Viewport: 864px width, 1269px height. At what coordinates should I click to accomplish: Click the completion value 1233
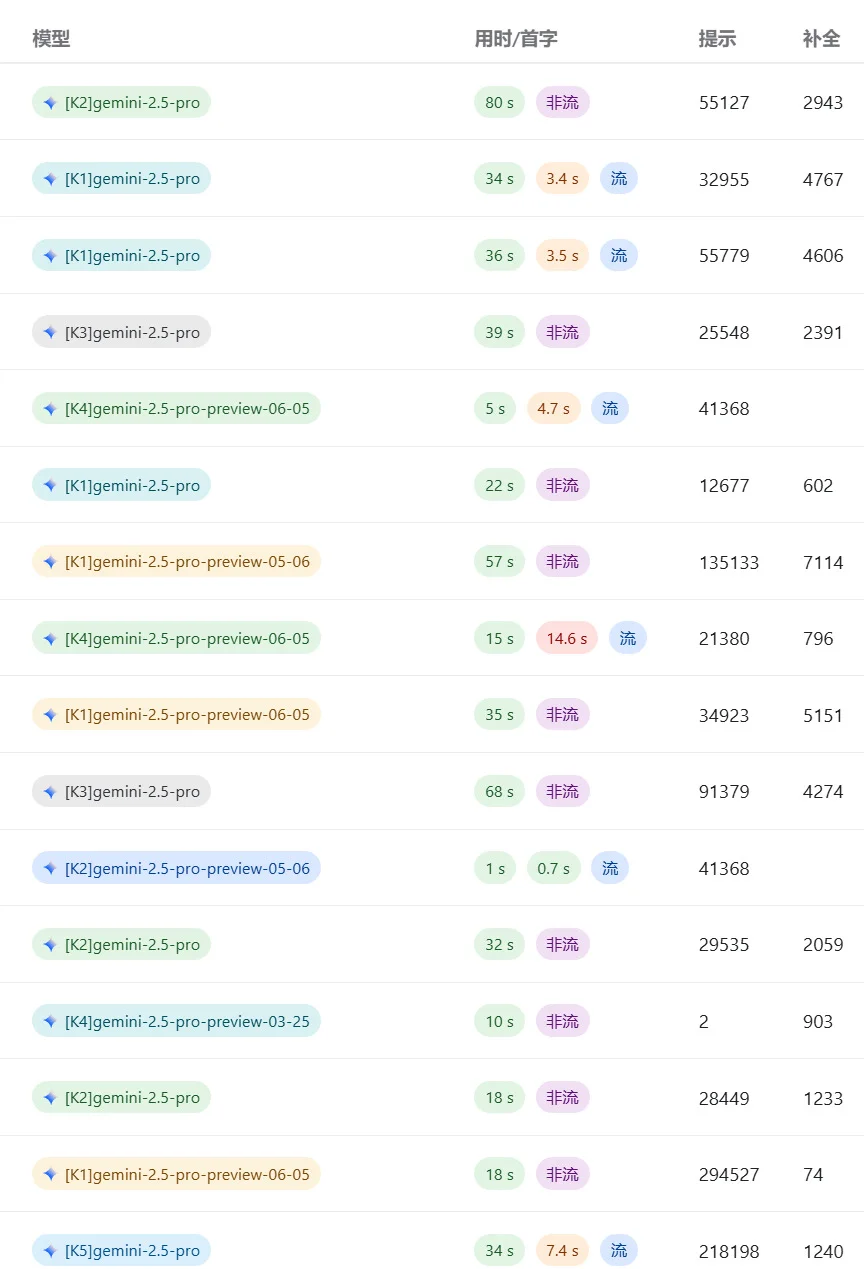[823, 1098]
